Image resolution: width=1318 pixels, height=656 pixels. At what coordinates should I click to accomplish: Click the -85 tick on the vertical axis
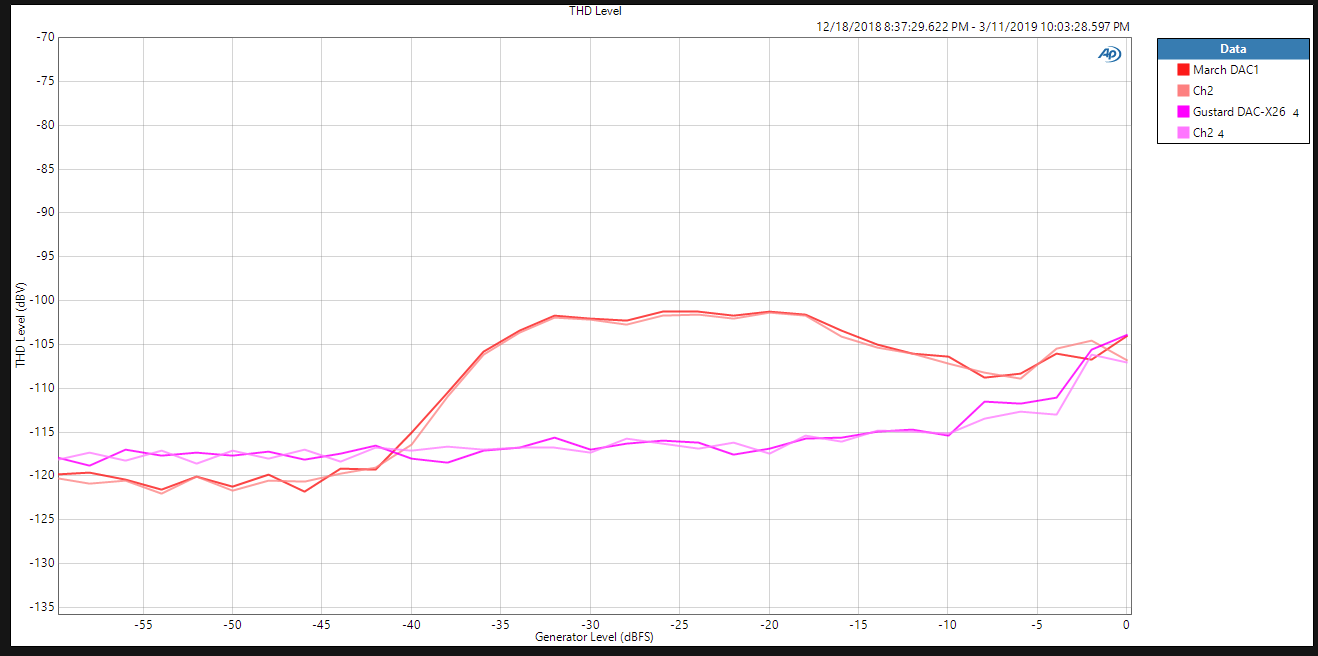point(46,169)
